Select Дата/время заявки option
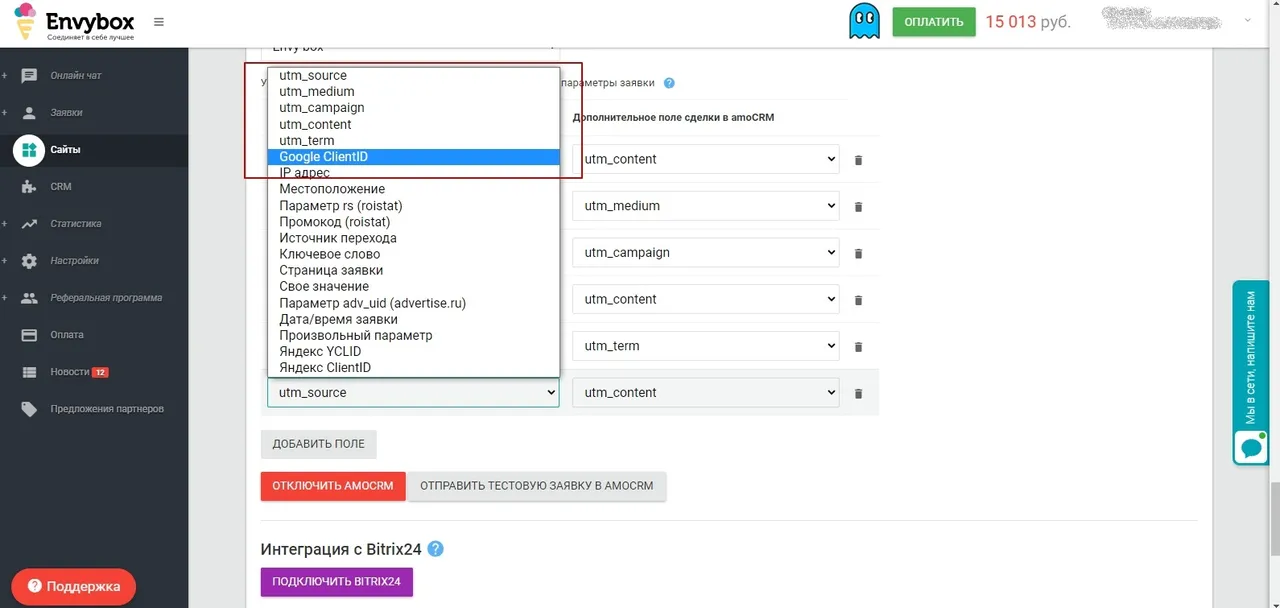The height and width of the screenshot is (608, 1280). coord(413,319)
